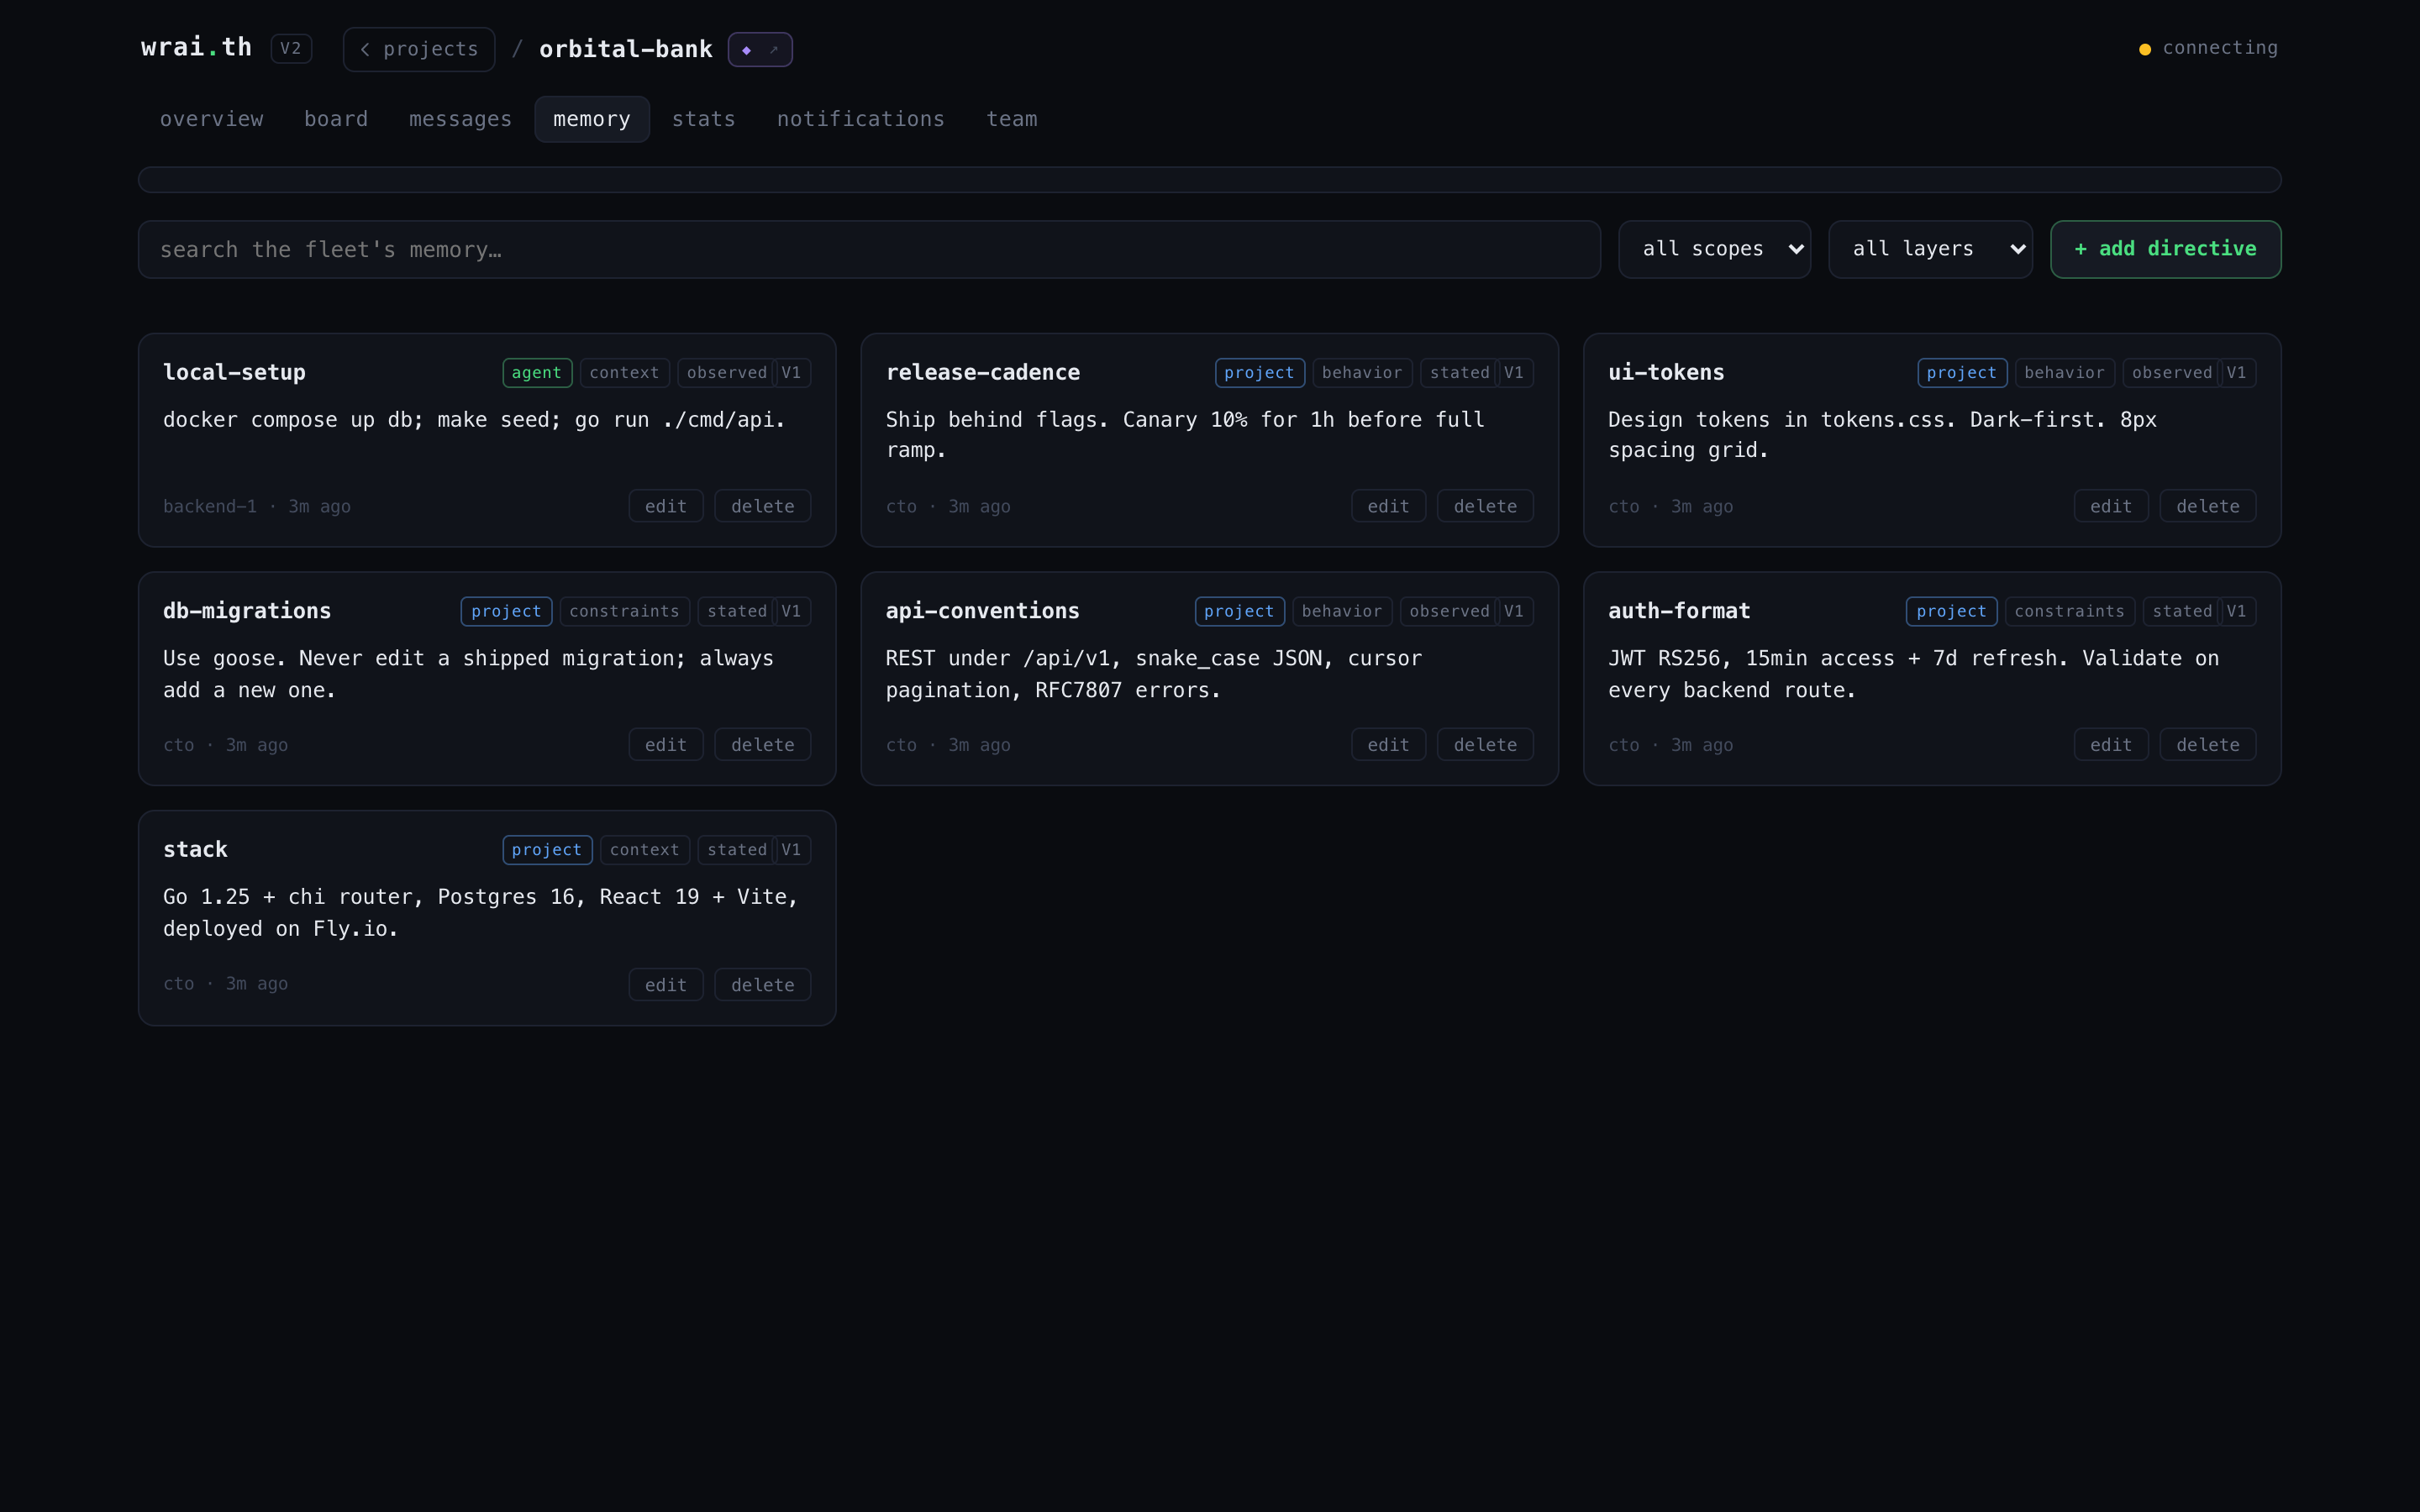Viewport: 2420px width, 1512px height.
Task: Click the behavior tag on api-conventions
Action: 1342,611
